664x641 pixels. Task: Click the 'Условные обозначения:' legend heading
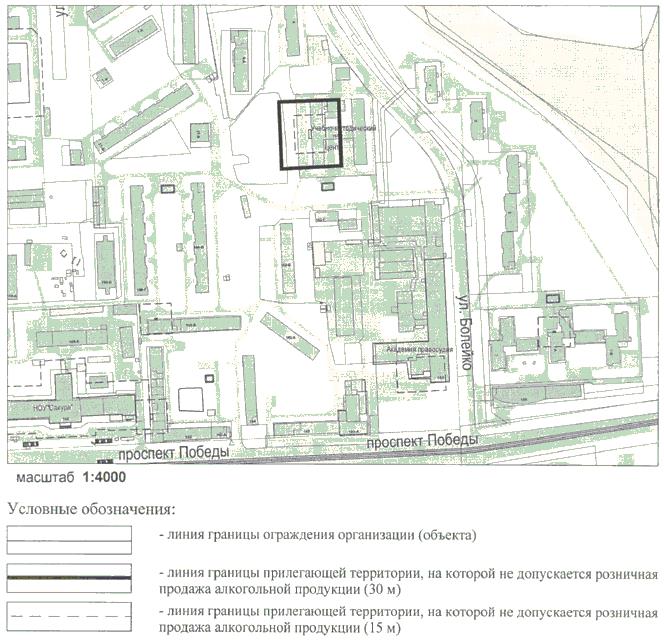[92, 510]
